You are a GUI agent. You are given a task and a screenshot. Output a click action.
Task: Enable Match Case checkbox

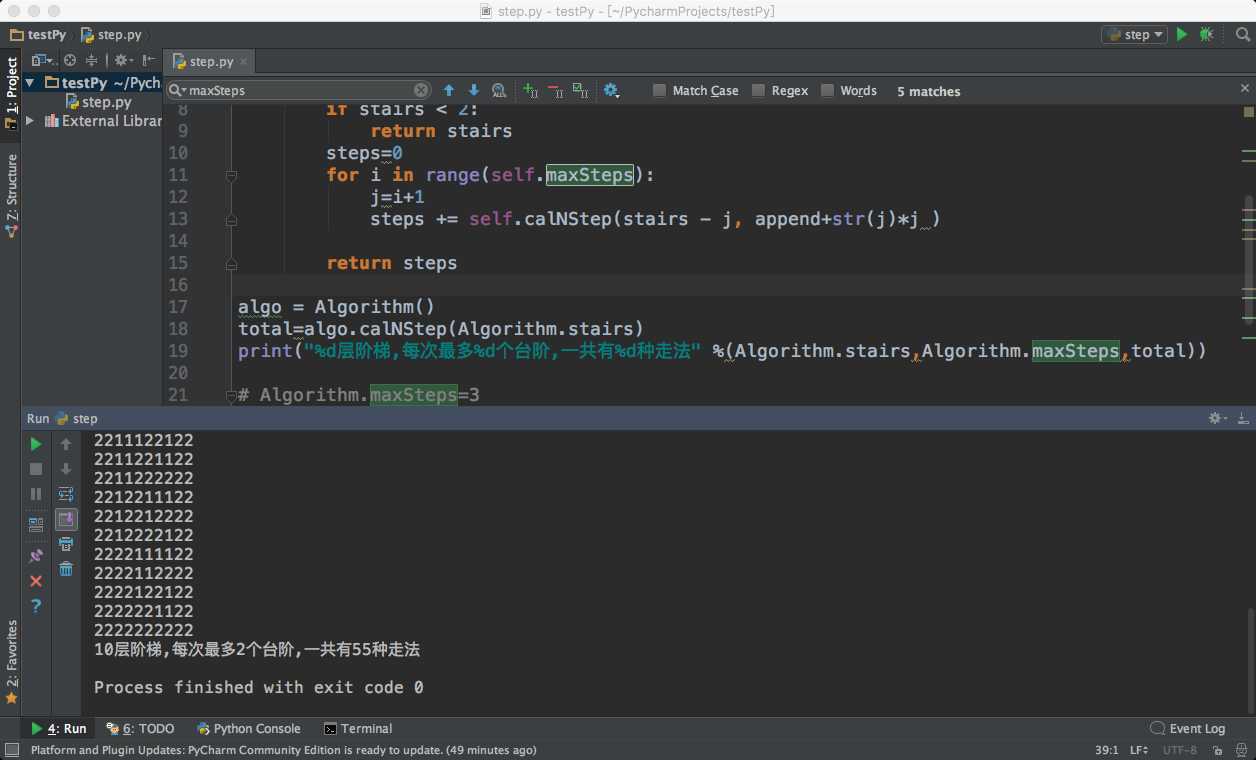click(659, 90)
